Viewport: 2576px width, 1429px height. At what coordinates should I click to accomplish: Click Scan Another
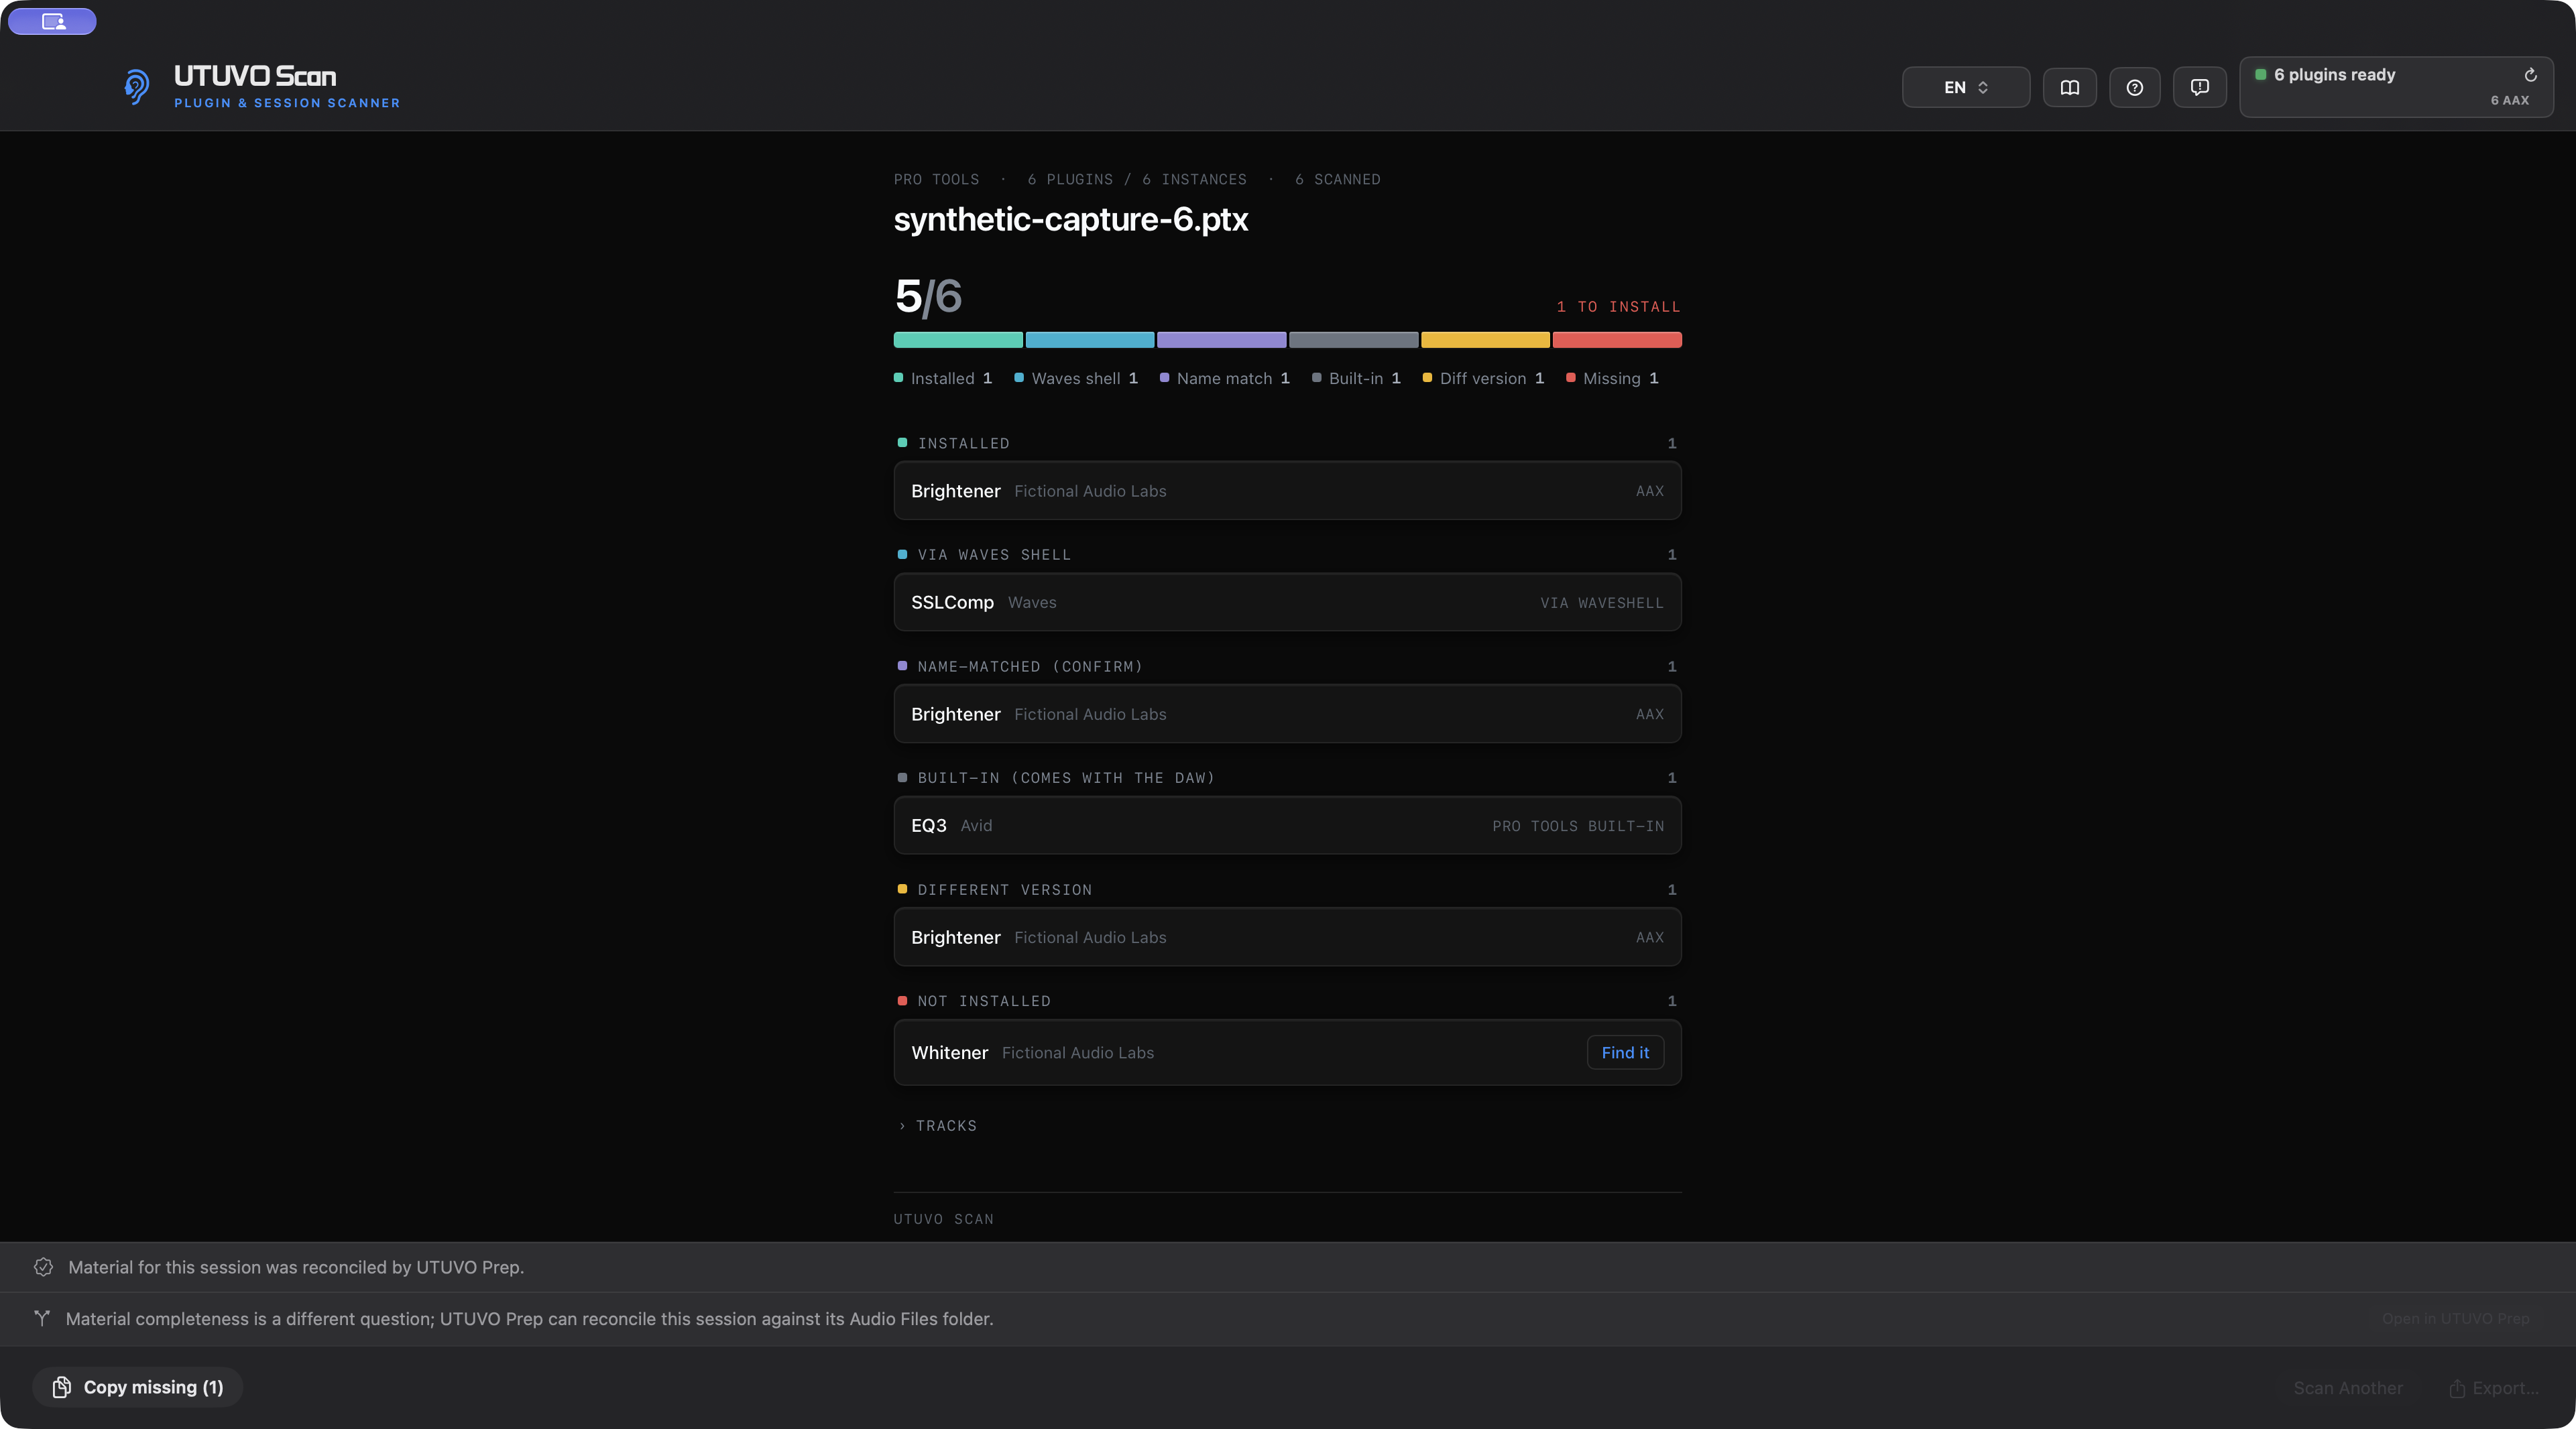tap(2347, 1388)
